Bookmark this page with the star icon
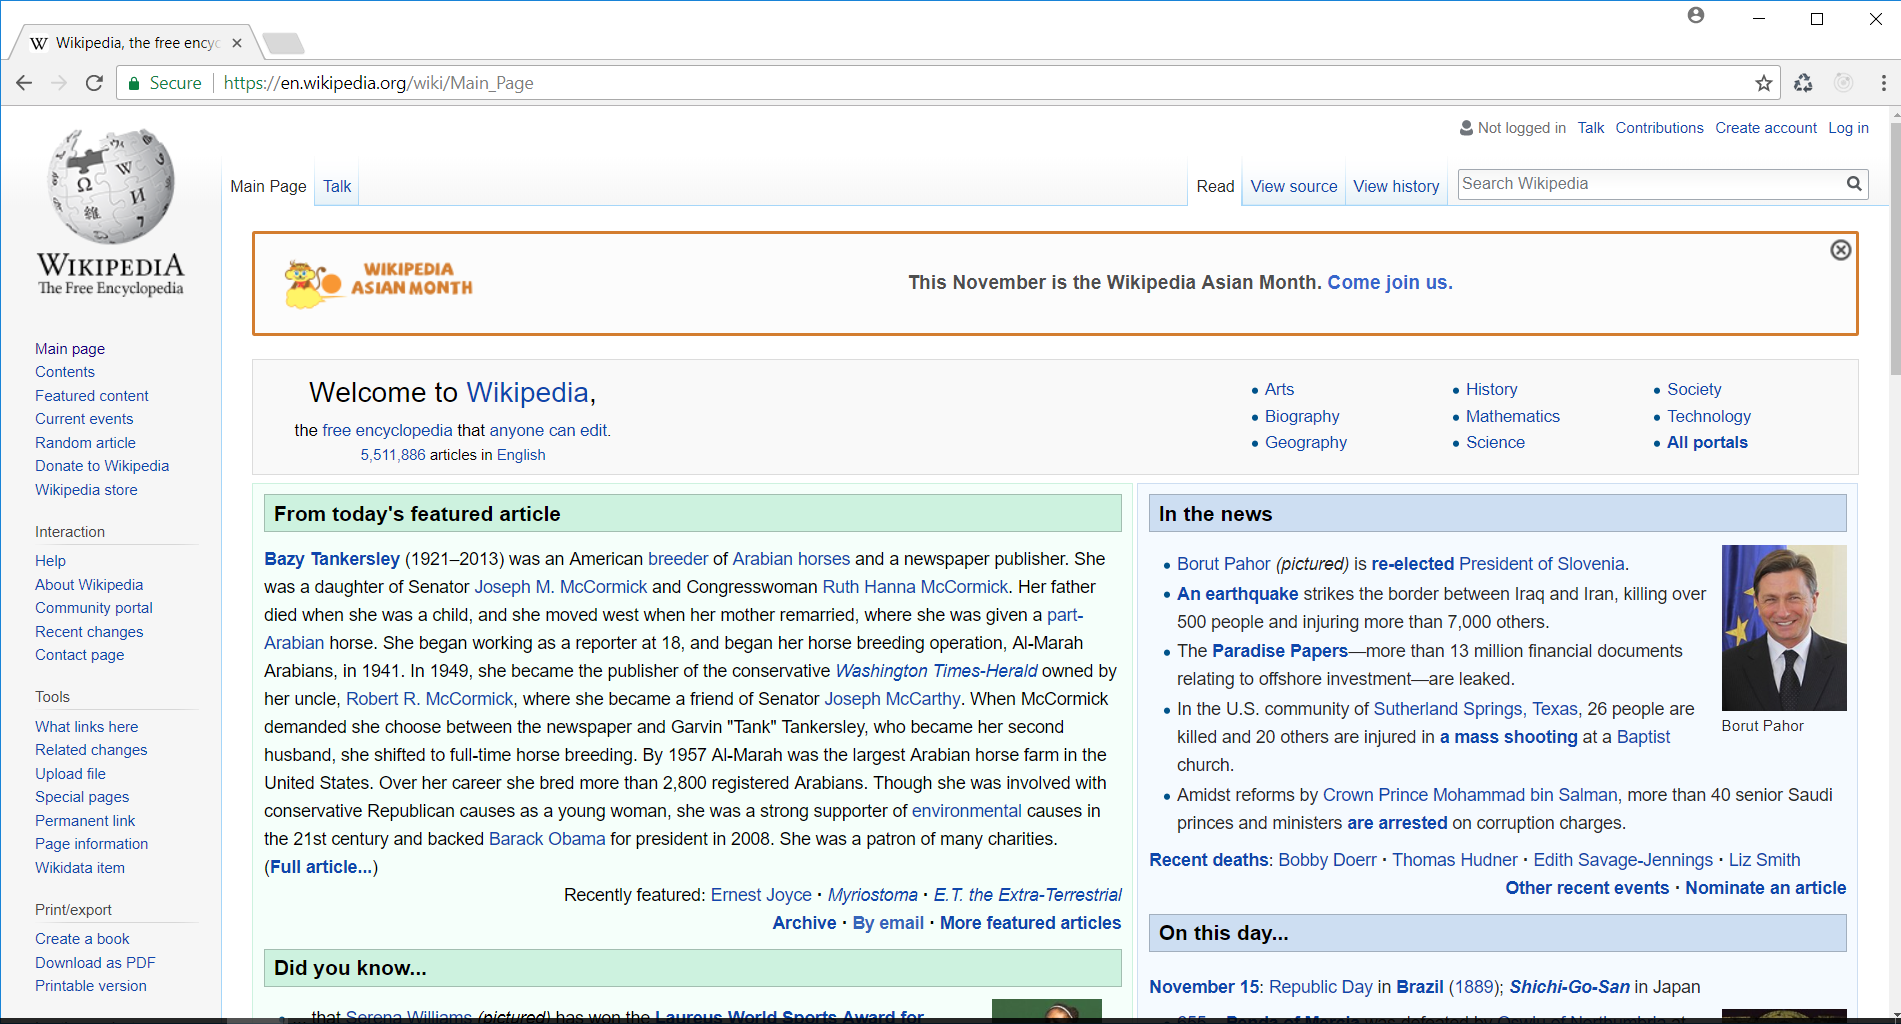The image size is (1901, 1024). [x=1763, y=83]
